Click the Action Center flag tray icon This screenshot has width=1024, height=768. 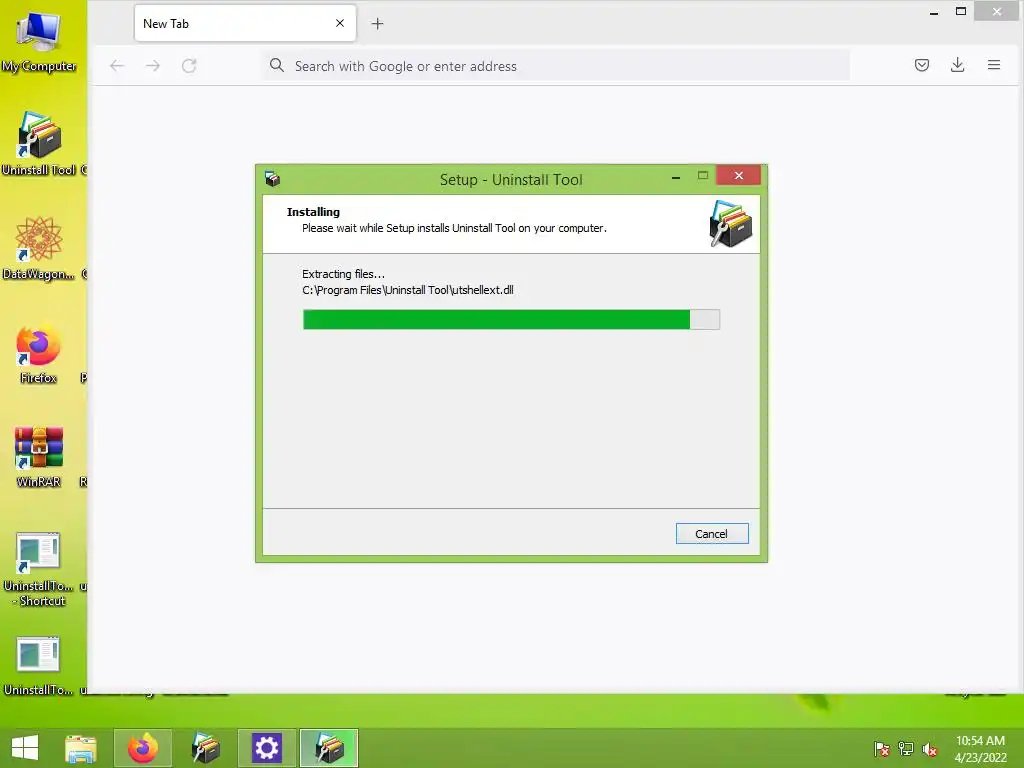click(x=882, y=749)
